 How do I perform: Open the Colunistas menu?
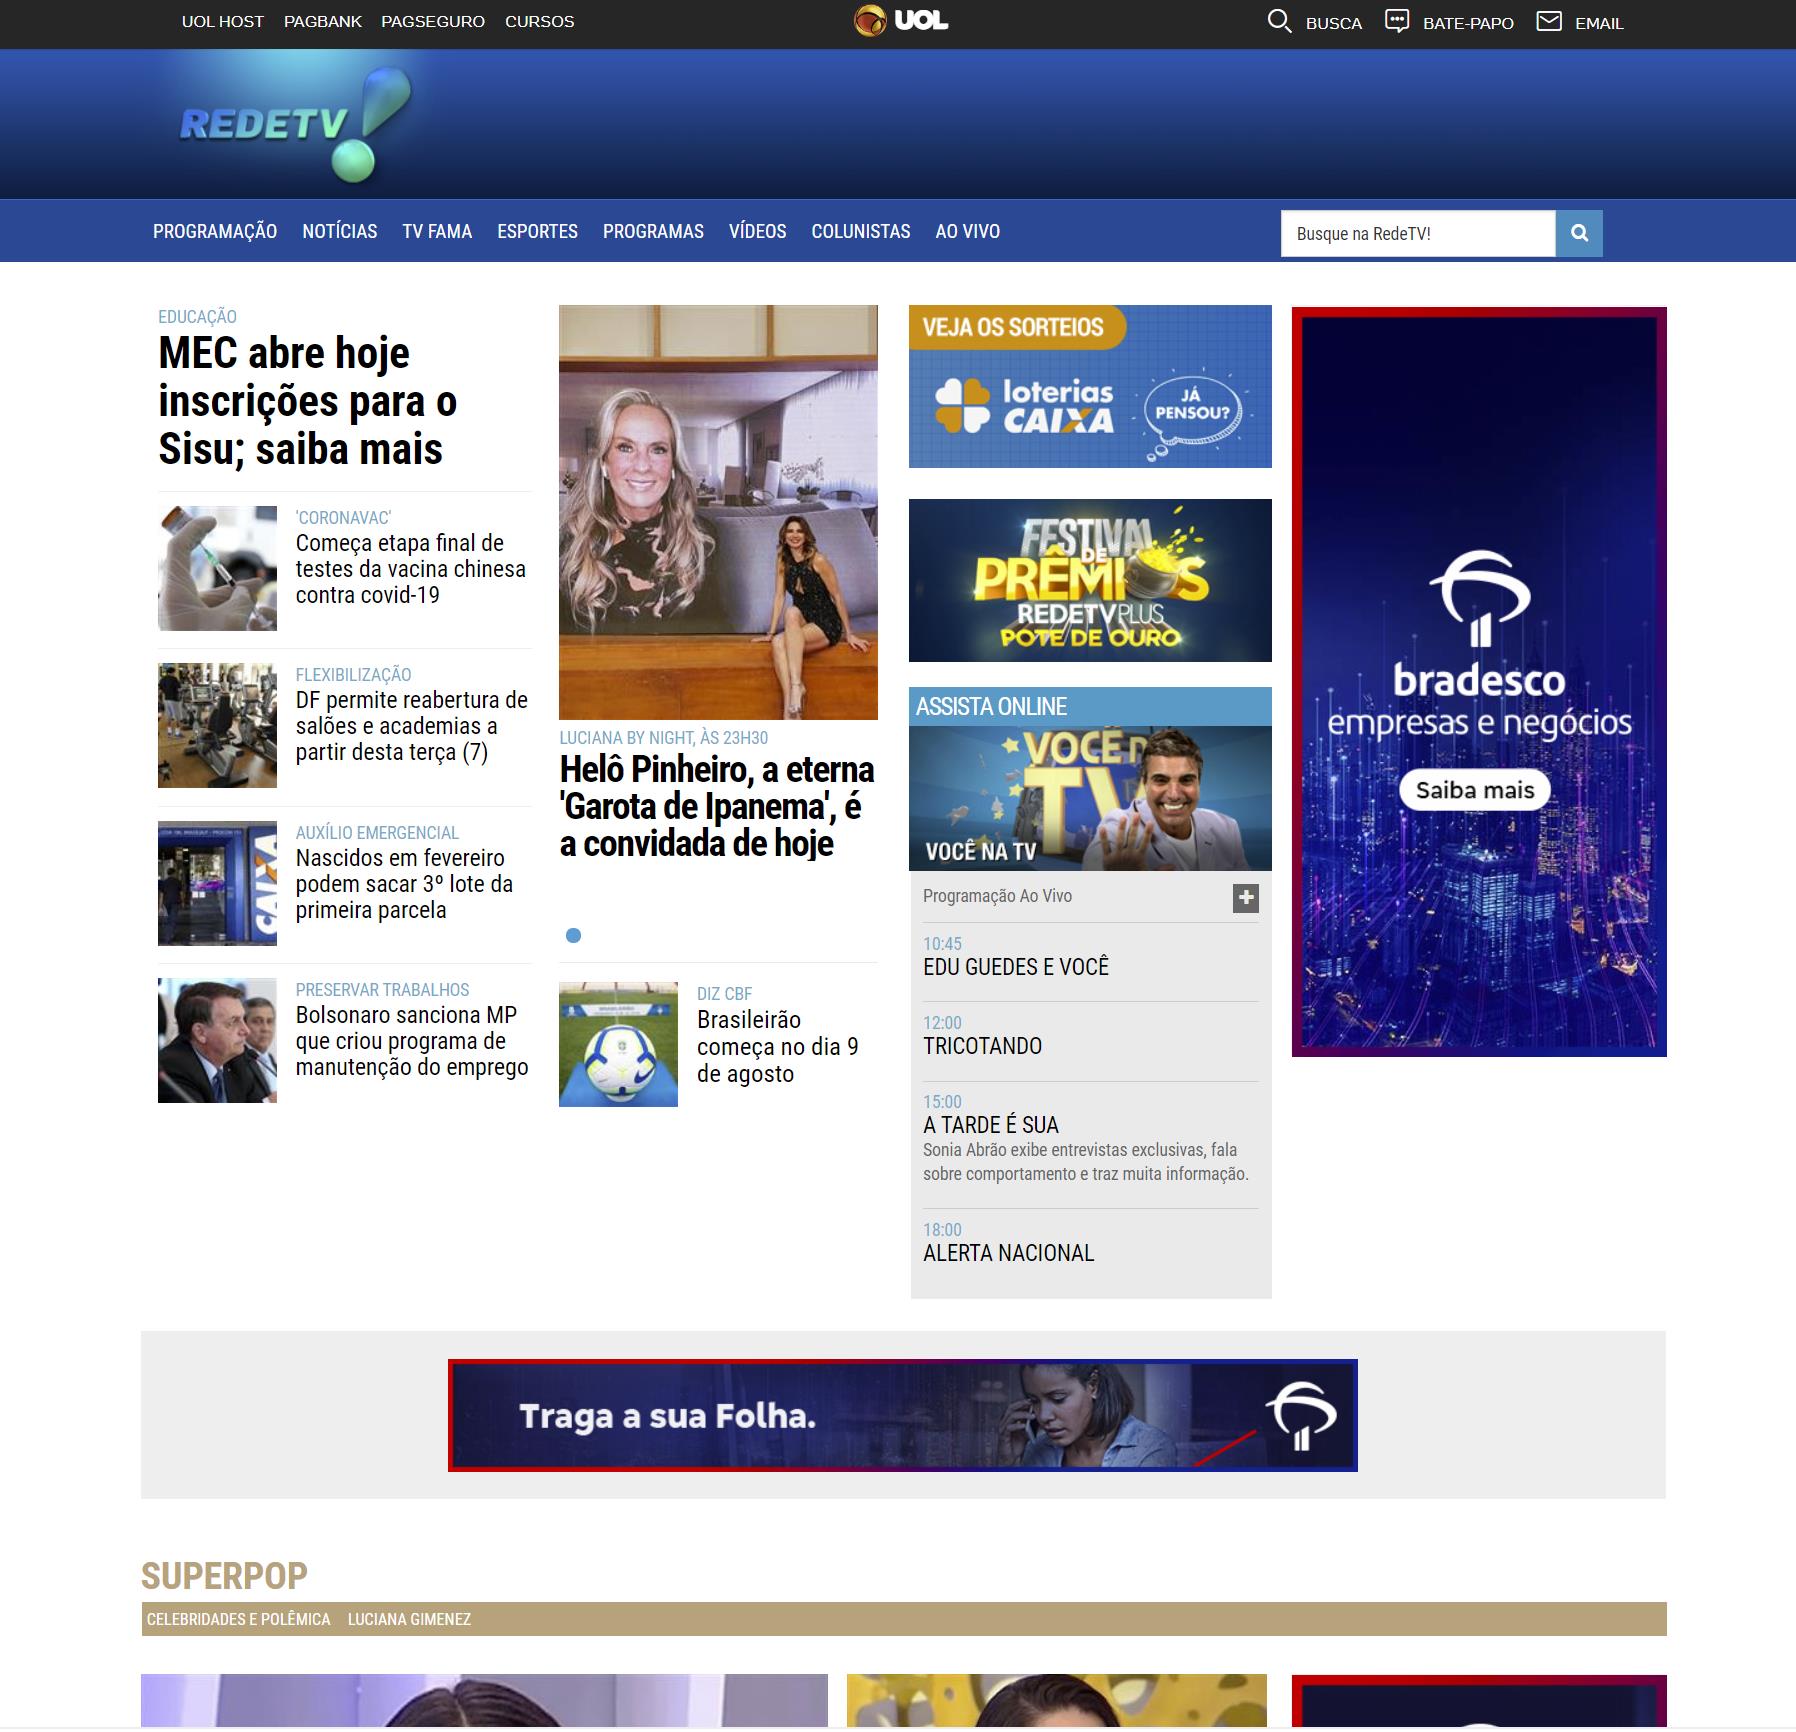(861, 231)
